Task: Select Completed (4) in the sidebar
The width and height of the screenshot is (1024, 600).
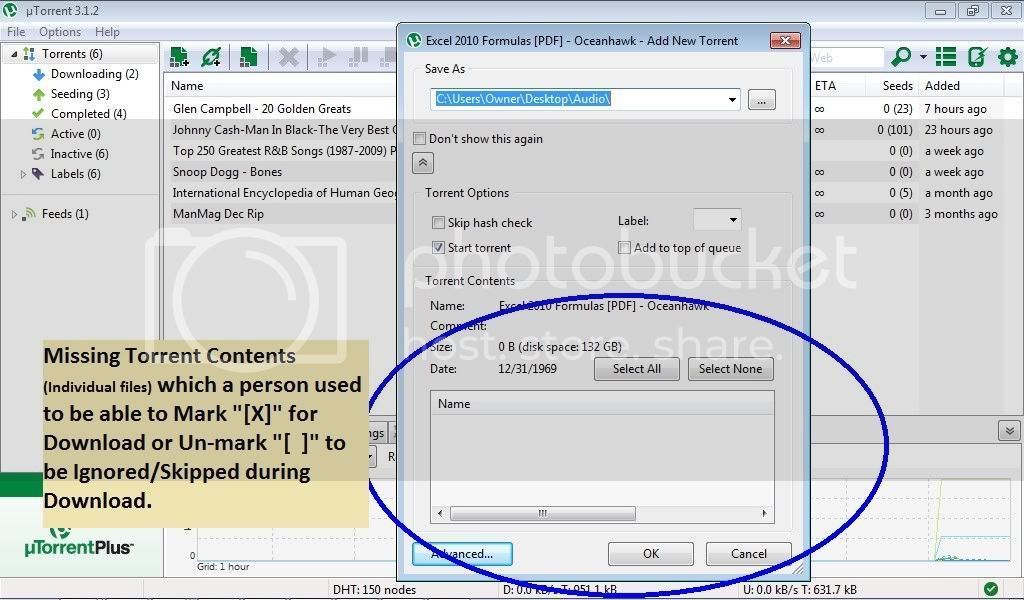Action: coord(88,114)
